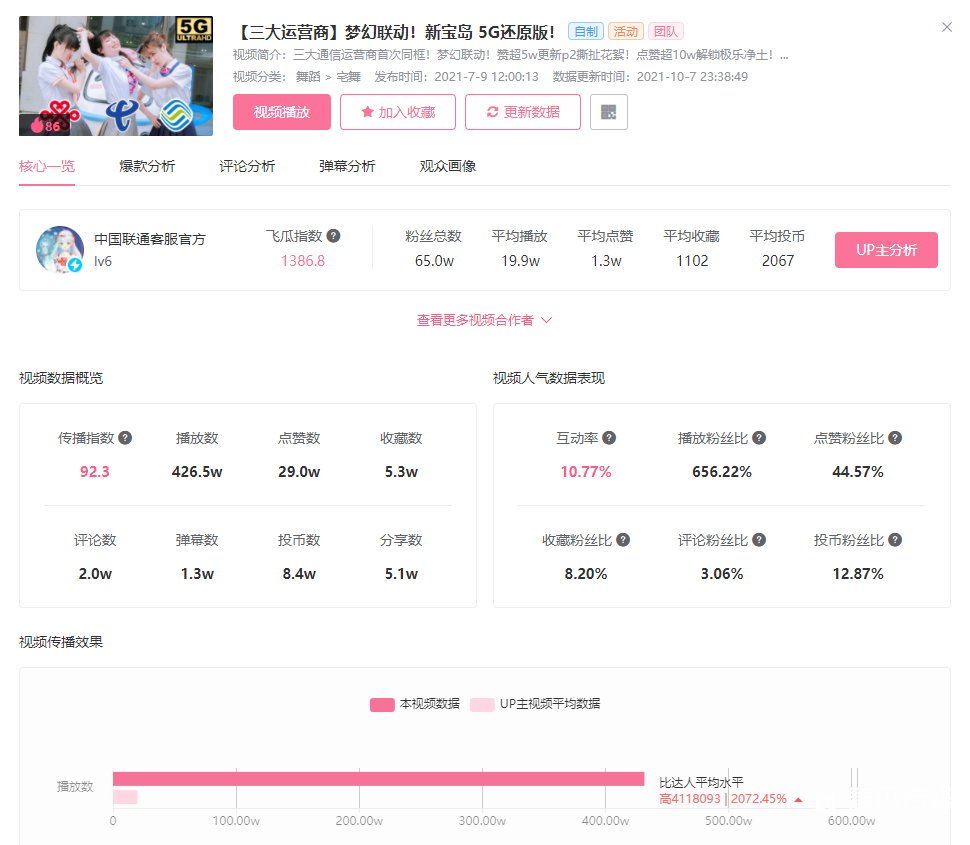The image size is (970, 845).
Task: Click help icon beside 互动率
Action: point(609,438)
